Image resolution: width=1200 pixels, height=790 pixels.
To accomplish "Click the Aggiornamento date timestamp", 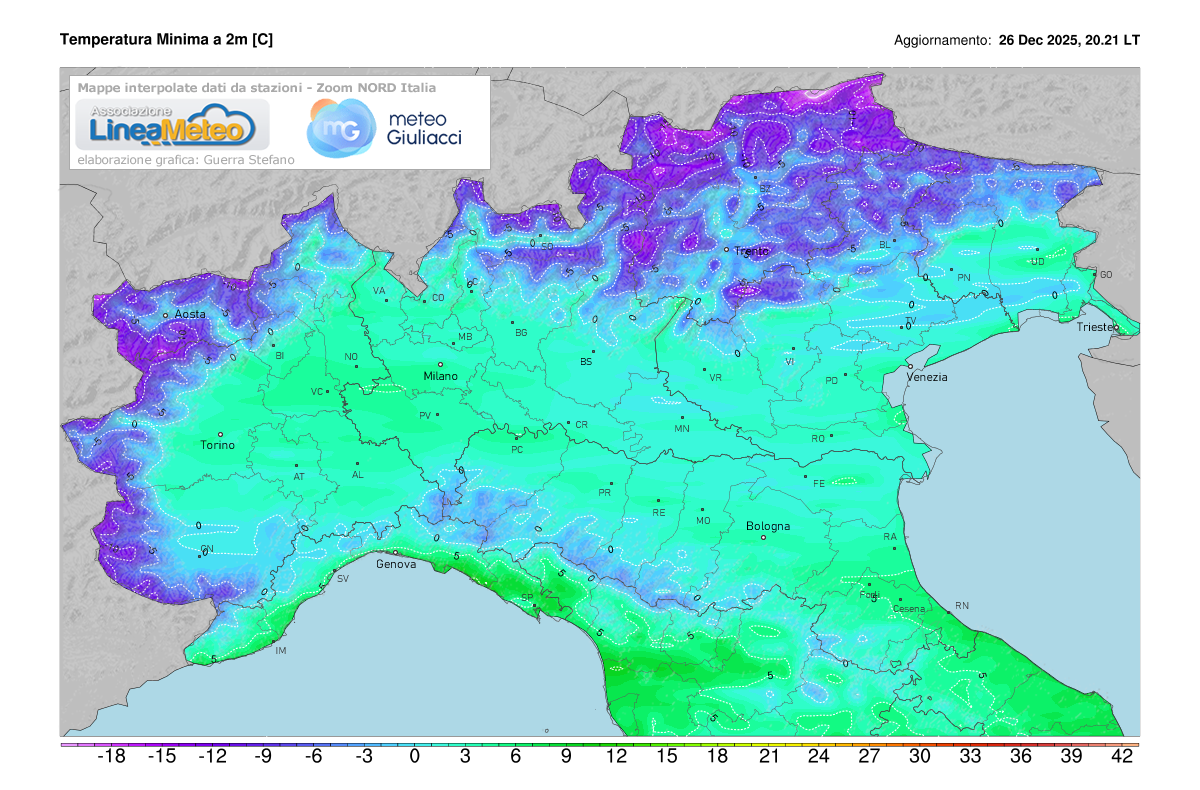I will point(1069,41).
